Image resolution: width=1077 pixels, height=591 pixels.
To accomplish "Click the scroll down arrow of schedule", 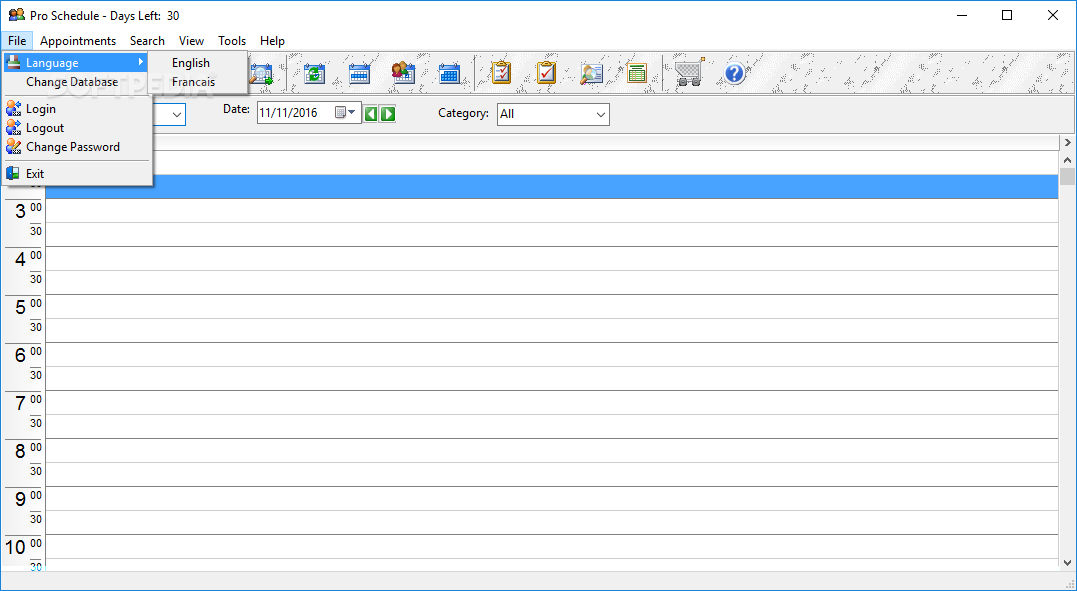I will [1067, 562].
